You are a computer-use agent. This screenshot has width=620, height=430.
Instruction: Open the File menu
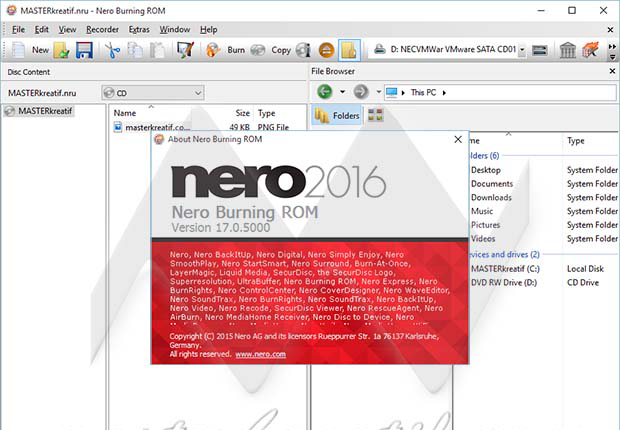[18, 30]
